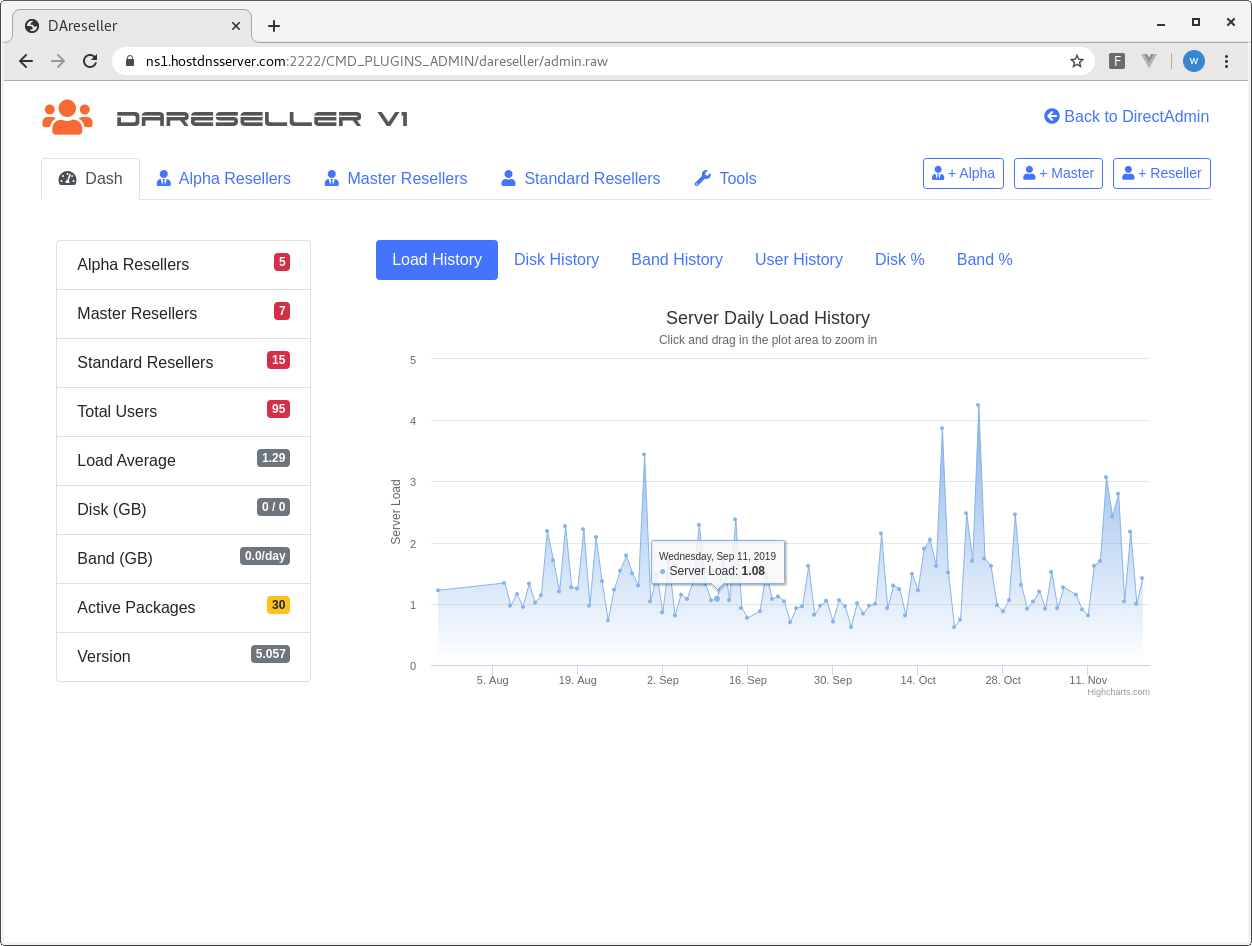Screen dimensions: 1252x946
Task: Switch to Band % chart
Action: 984,260
